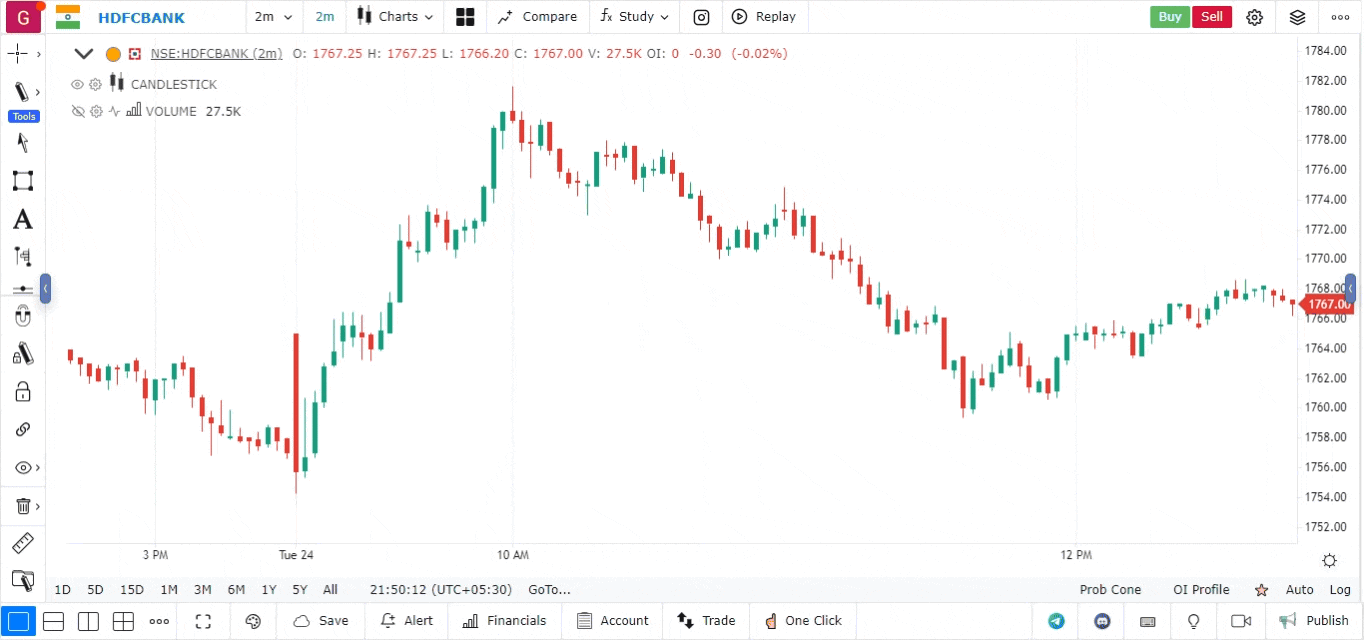
Task: Show the VOLUME indicator via eye icon
Action: click(x=78, y=112)
